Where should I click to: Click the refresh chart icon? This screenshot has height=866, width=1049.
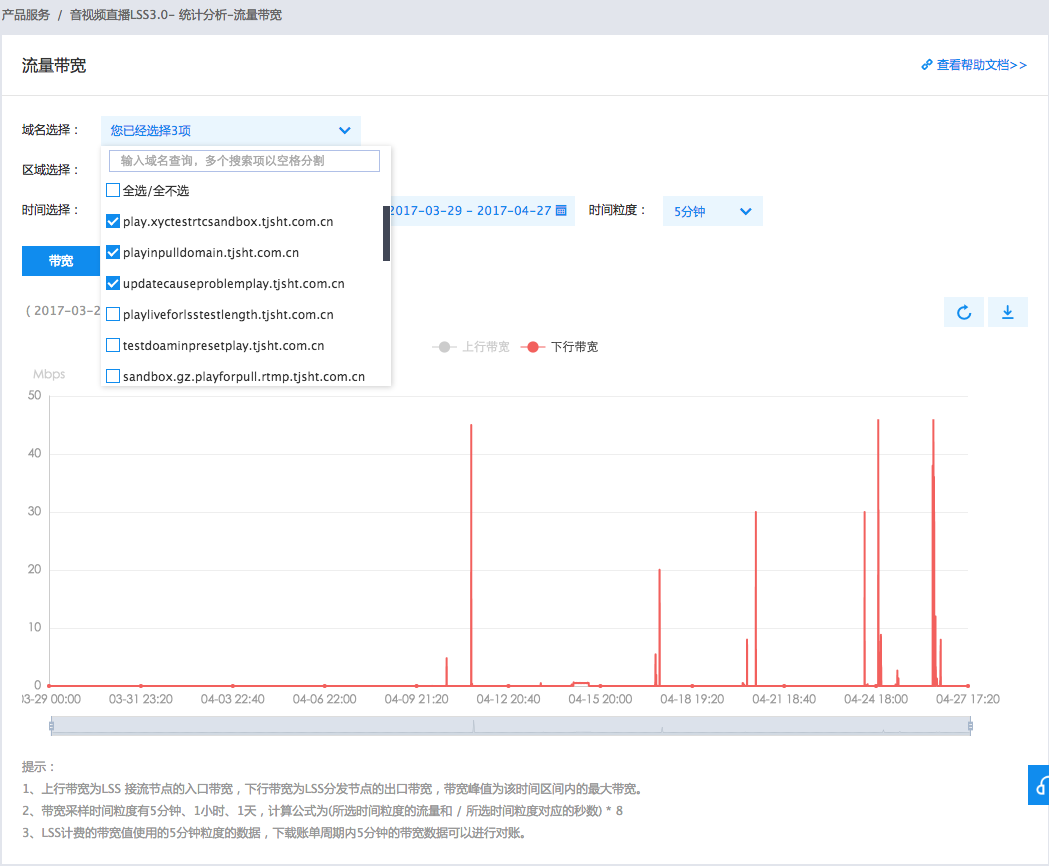click(x=963, y=313)
